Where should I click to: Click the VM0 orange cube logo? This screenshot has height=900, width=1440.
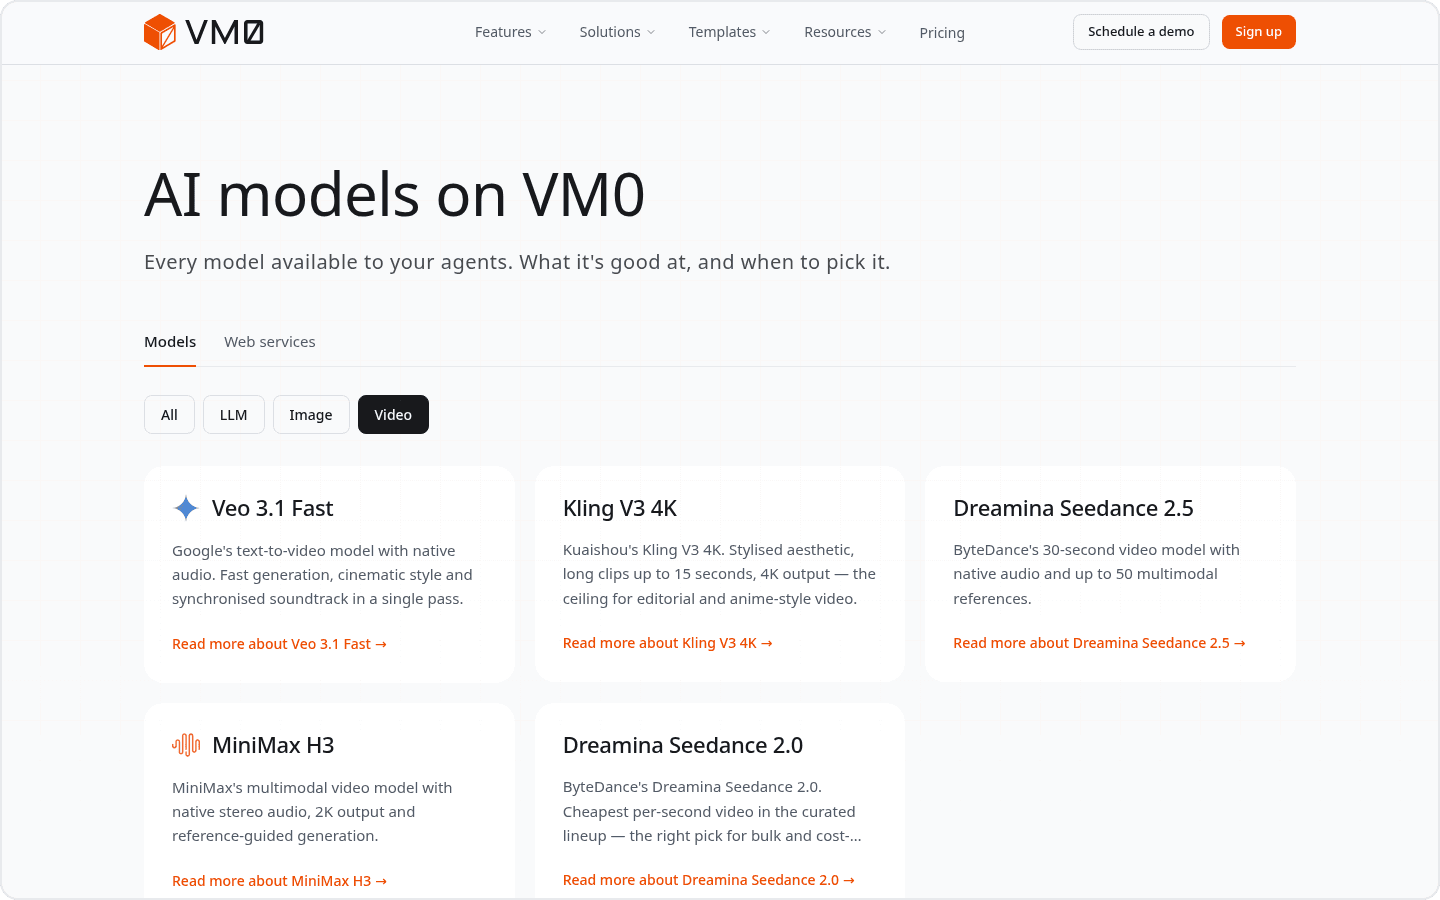point(160,32)
